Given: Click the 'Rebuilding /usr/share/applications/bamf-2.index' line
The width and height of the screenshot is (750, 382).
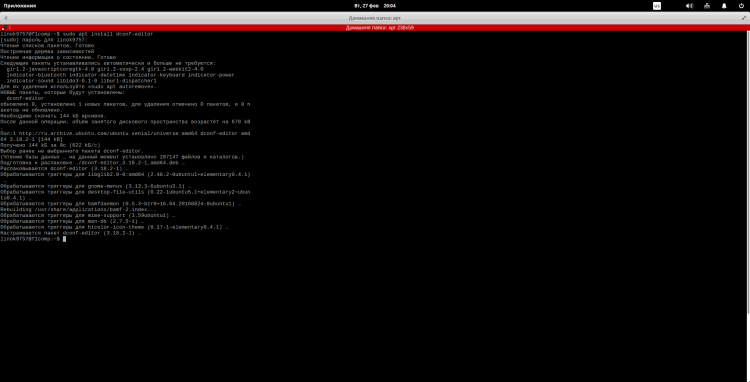Looking at the screenshot, I should click(x=78, y=209).
